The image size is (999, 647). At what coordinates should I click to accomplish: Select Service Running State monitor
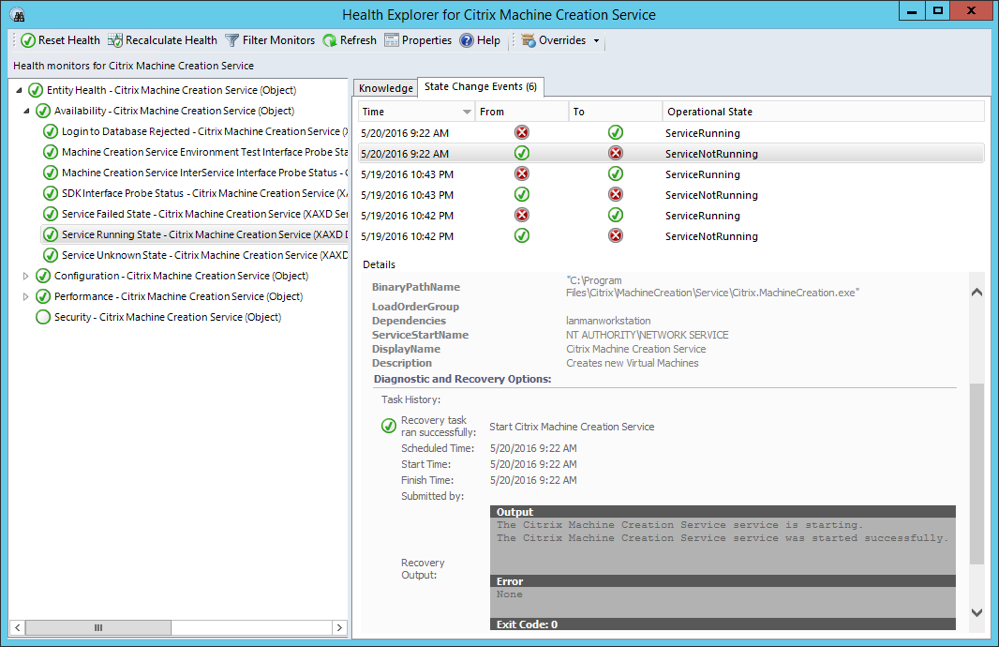coord(205,234)
